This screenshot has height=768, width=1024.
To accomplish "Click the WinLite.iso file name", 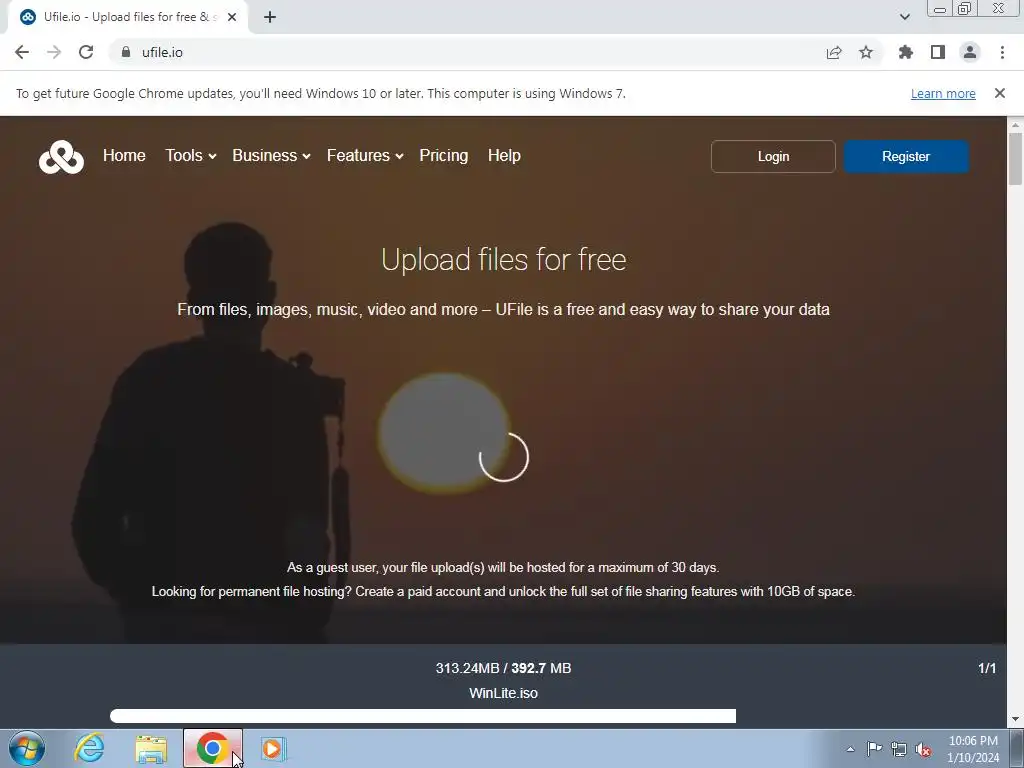I will pos(504,693).
